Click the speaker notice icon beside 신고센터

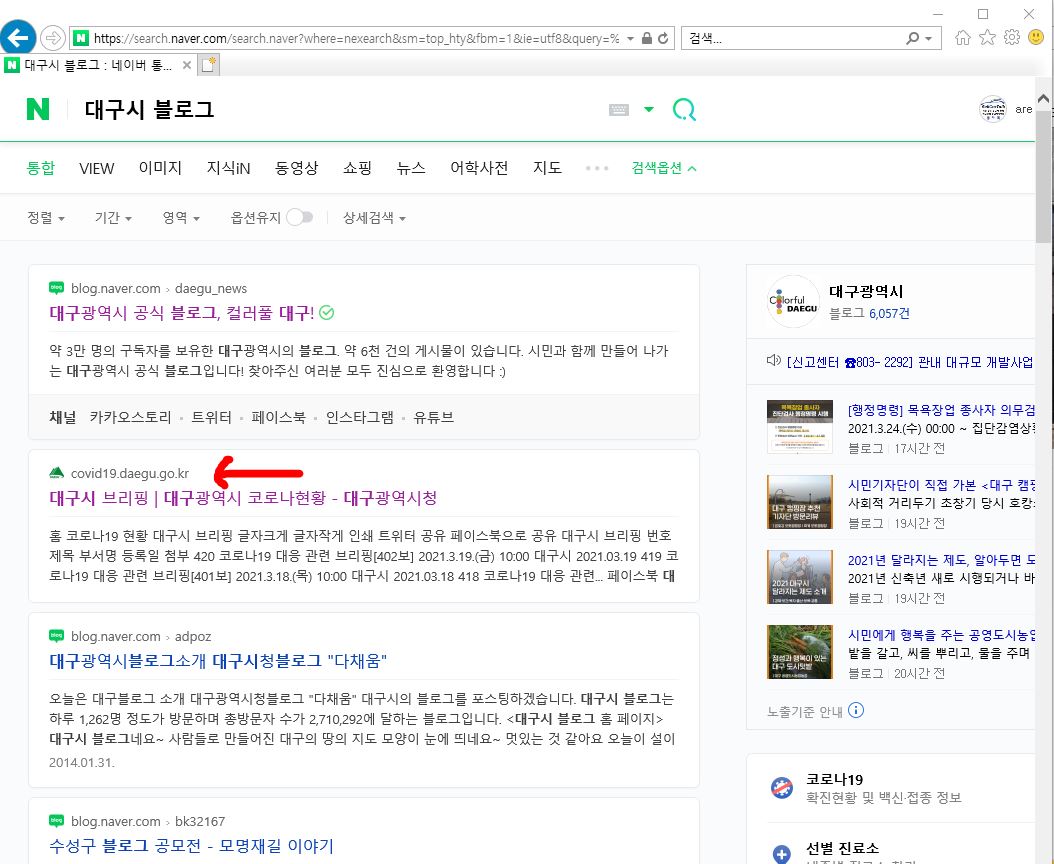tap(774, 361)
